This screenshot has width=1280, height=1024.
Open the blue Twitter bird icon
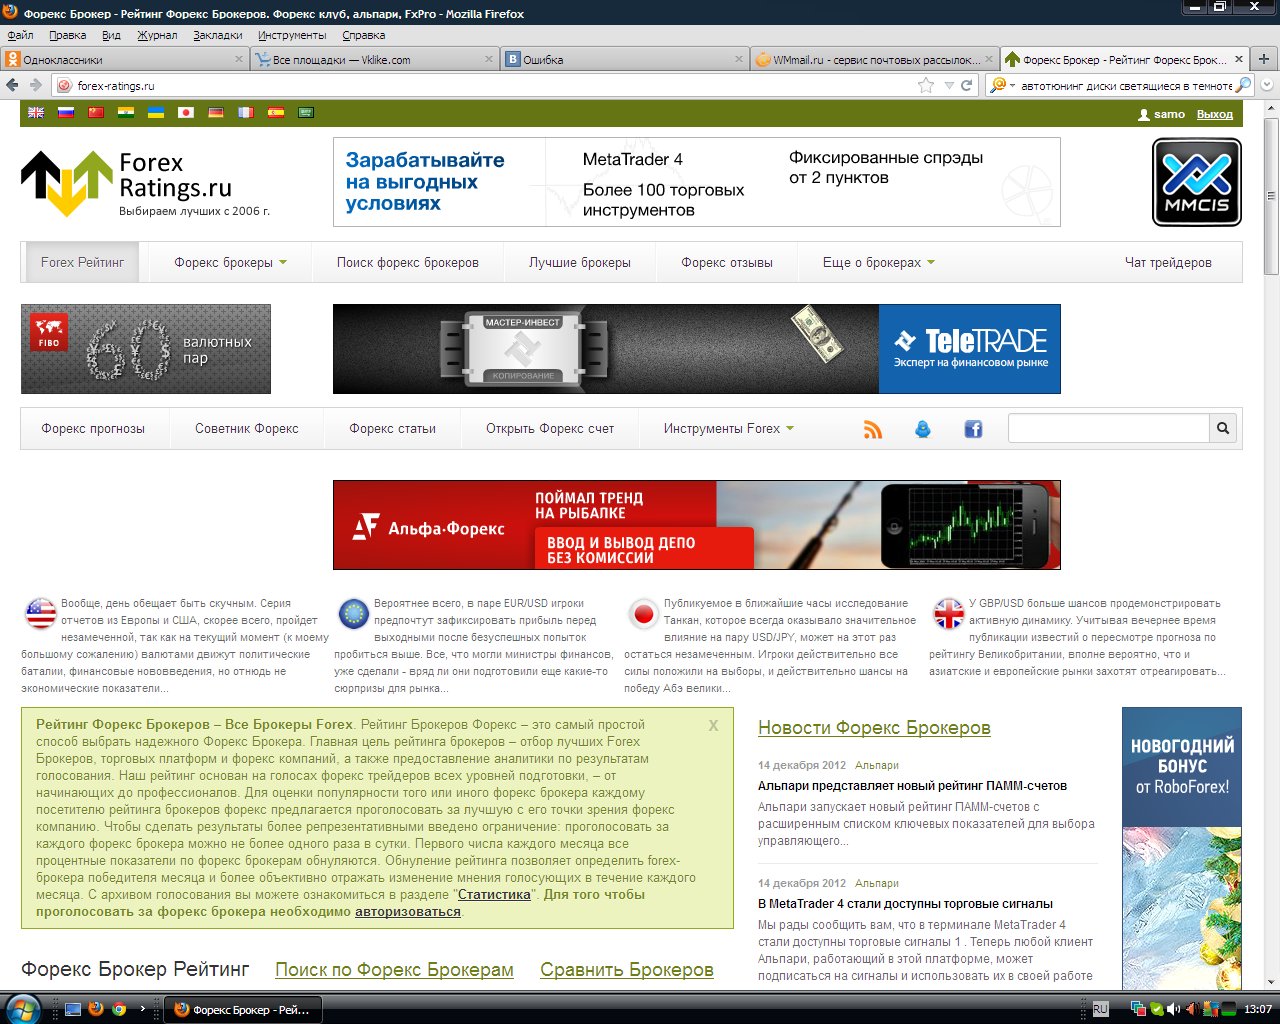tap(923, 429)
